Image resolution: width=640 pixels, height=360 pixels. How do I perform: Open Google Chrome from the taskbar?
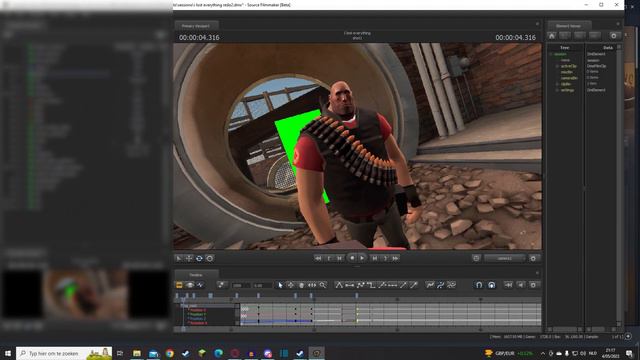[169, 353]
